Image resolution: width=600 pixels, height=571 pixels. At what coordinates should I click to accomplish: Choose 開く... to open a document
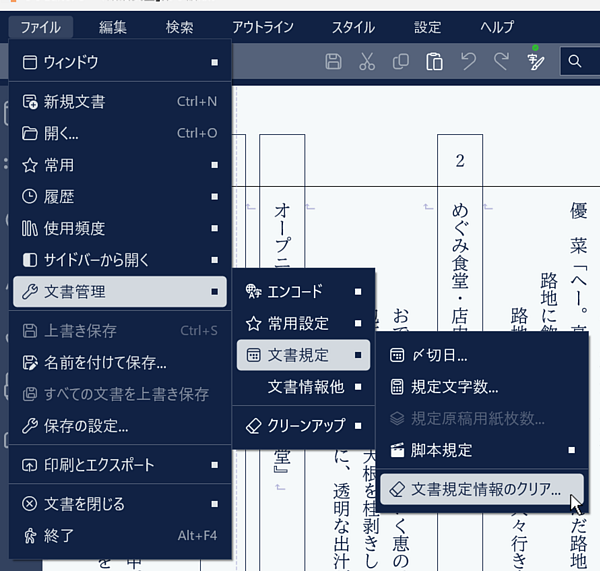click(120, 134)
